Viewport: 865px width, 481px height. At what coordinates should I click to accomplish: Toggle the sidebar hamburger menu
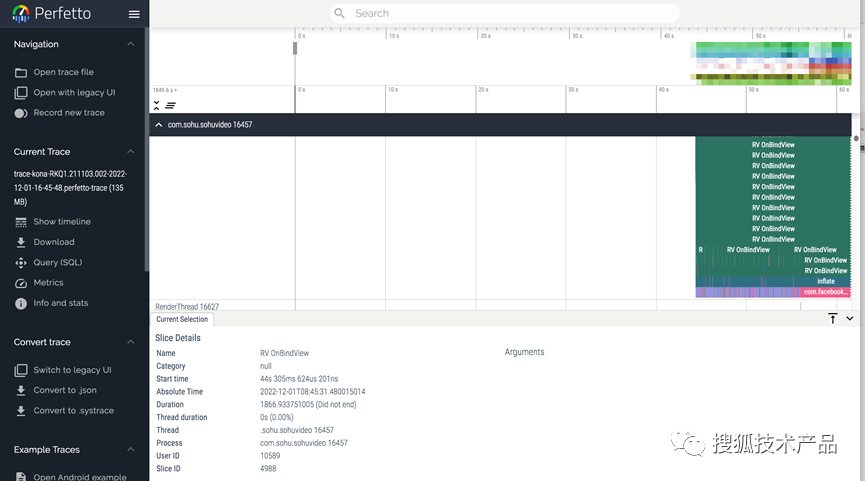point(134,14)
